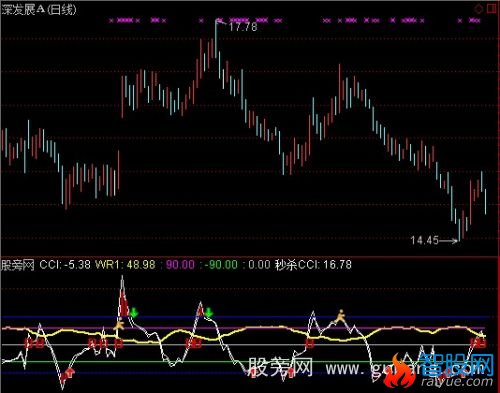Viewport: 500px width, 393px height.
Task: Click the WR1: 48.98 readout
Action: click(125, 265)
